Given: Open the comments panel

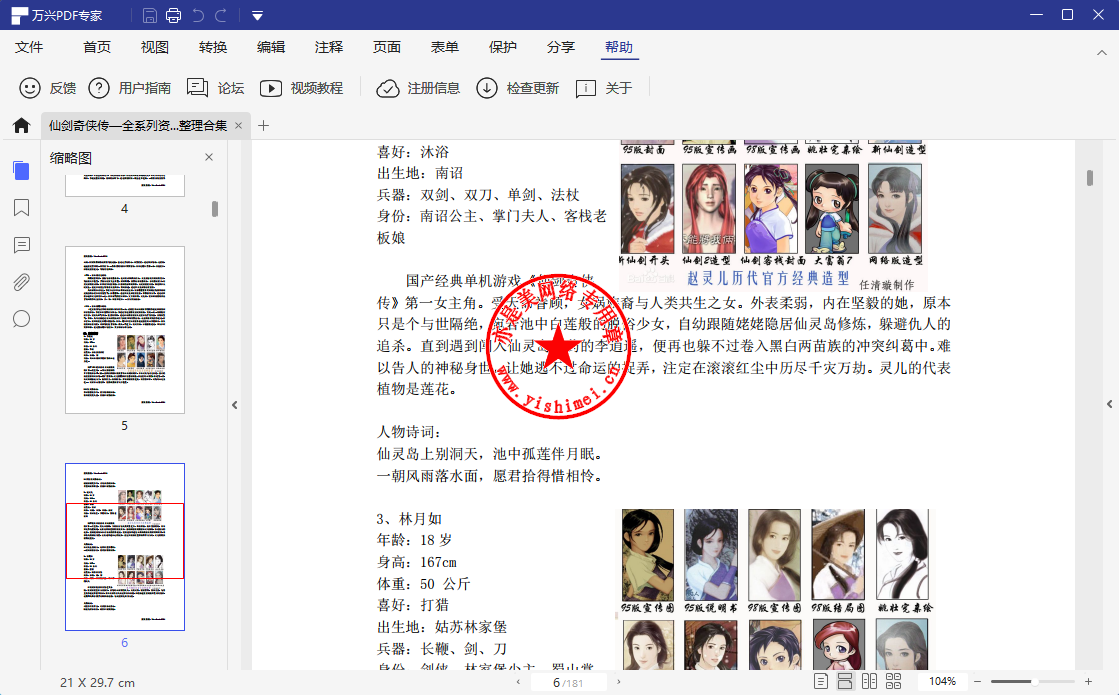Looking at the screenshot, I should point(21,245).
